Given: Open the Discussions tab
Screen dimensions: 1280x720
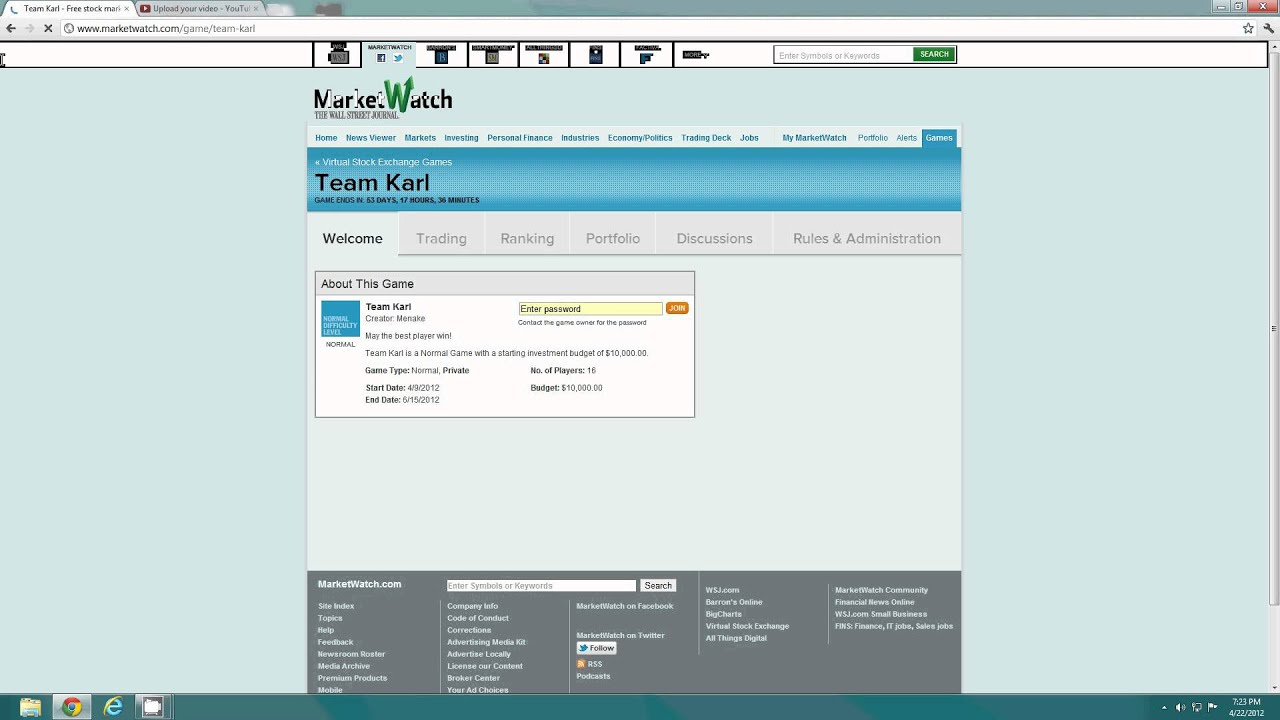Looking at the screenshot, I should [714, 238].
